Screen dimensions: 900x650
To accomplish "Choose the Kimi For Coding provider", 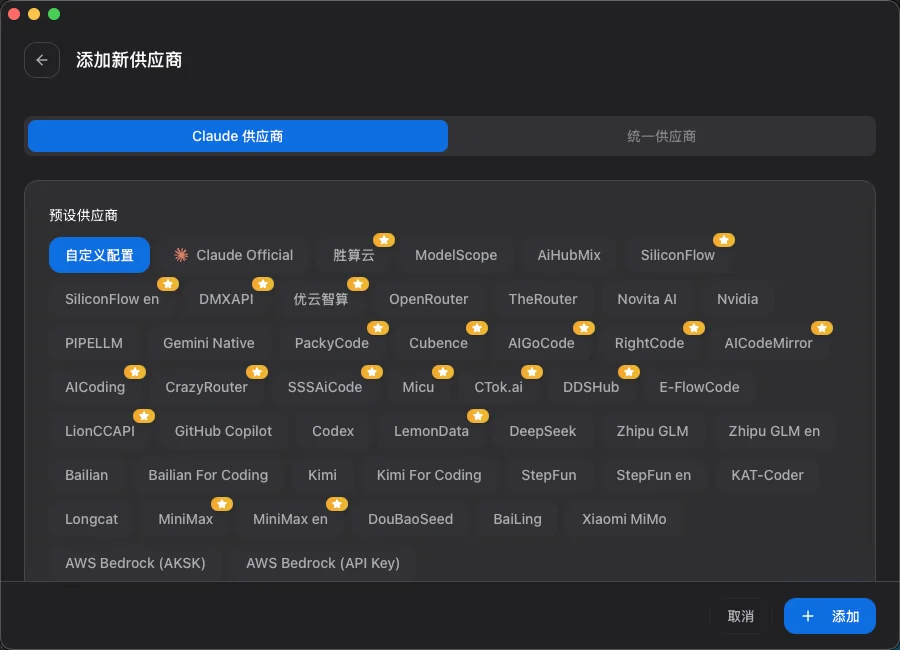I will (x=429, y=475).
